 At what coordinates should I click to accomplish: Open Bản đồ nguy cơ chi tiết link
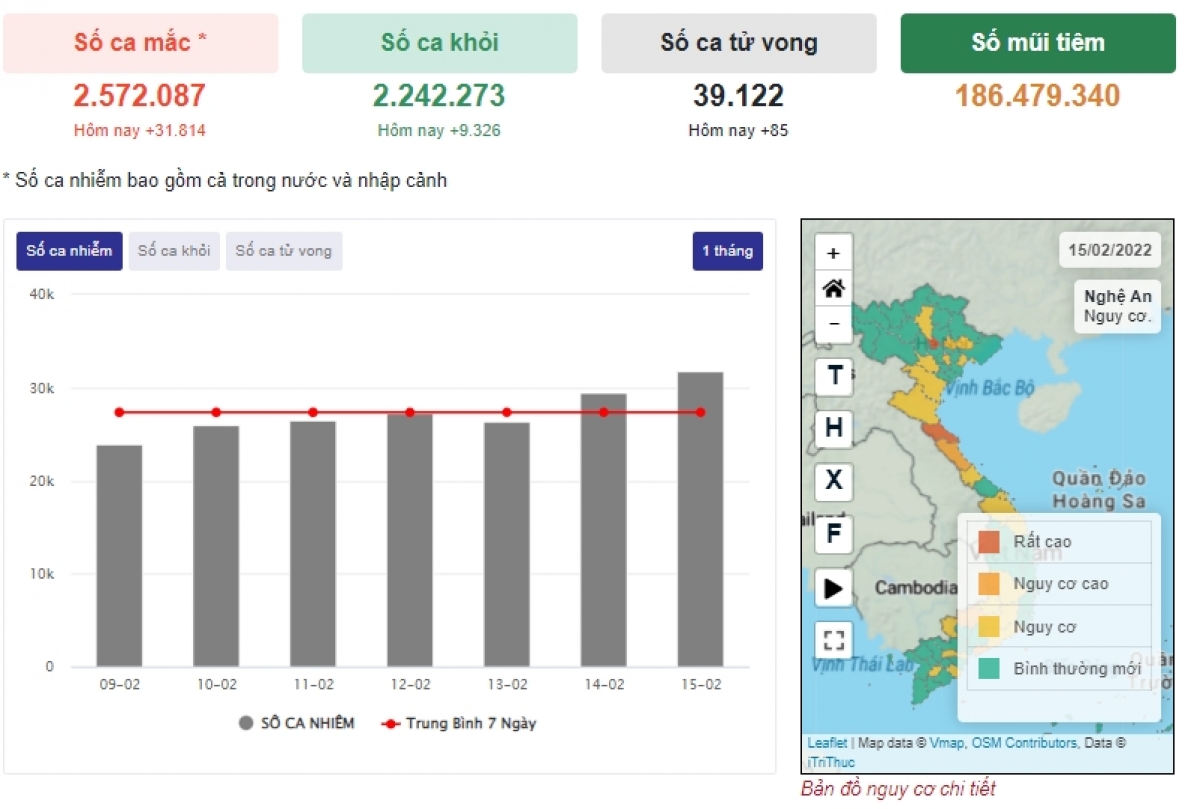(897, 789)
